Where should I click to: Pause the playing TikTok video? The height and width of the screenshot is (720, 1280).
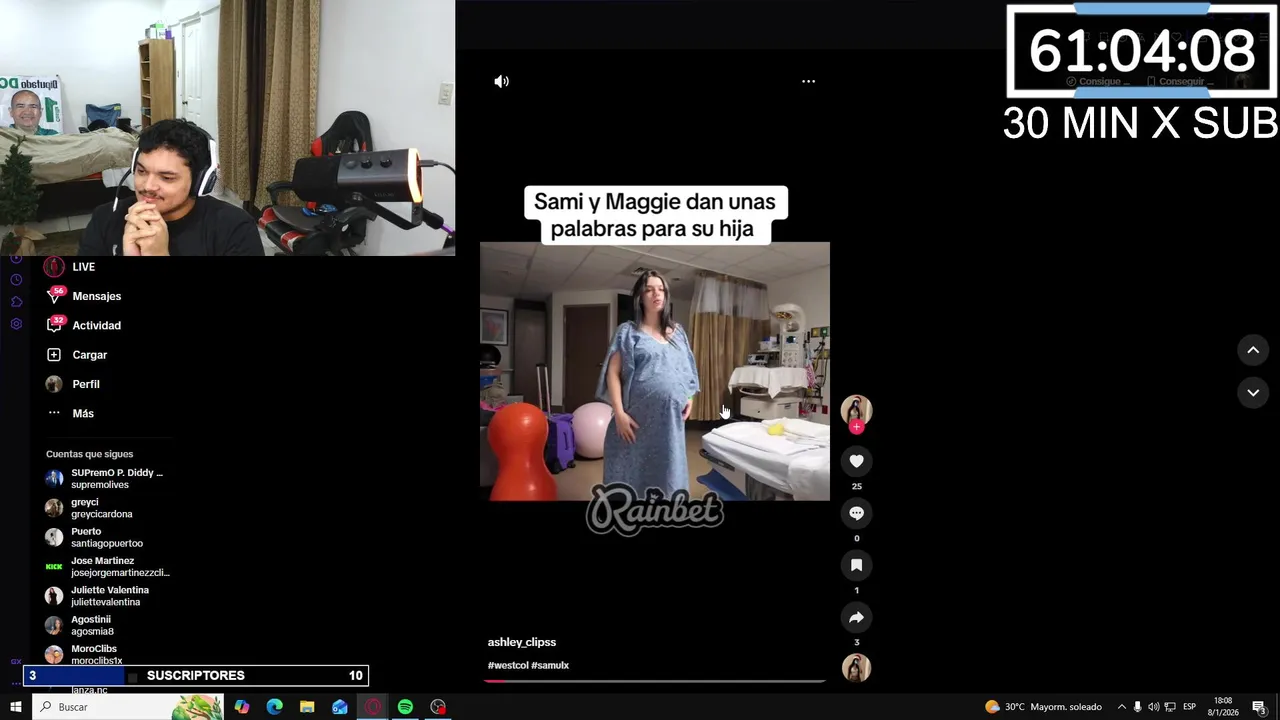coord(655,371)
